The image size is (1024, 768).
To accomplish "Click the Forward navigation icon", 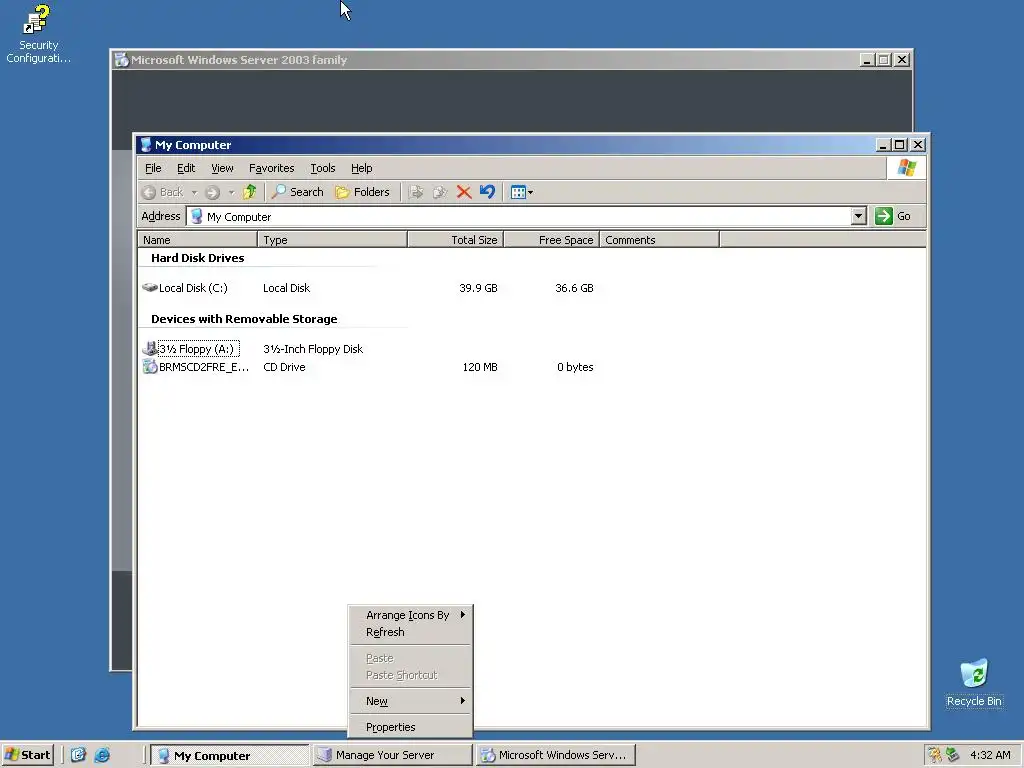I will 212,192.
